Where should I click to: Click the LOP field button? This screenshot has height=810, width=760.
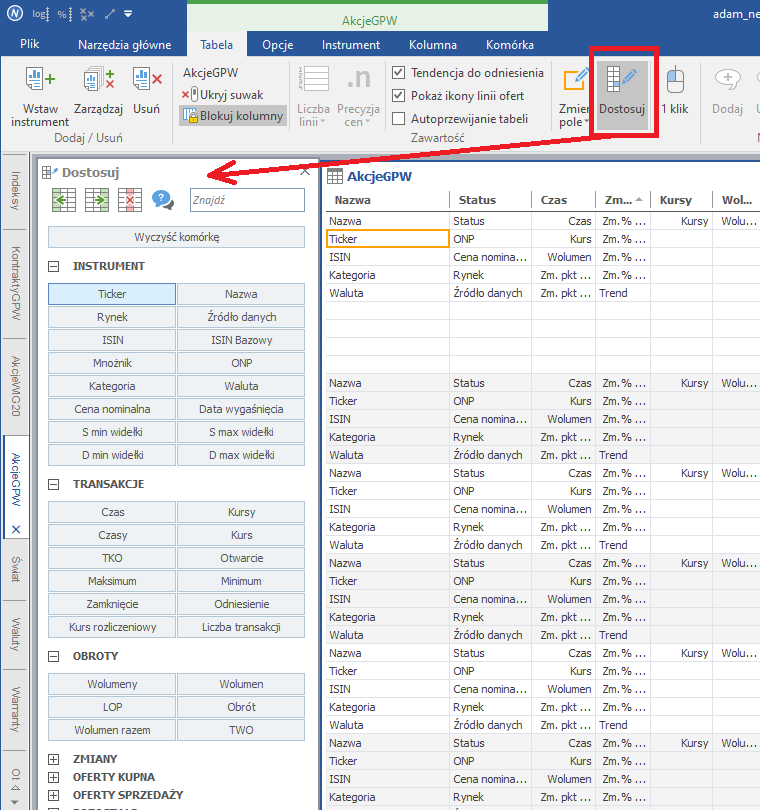click(112, 707)
